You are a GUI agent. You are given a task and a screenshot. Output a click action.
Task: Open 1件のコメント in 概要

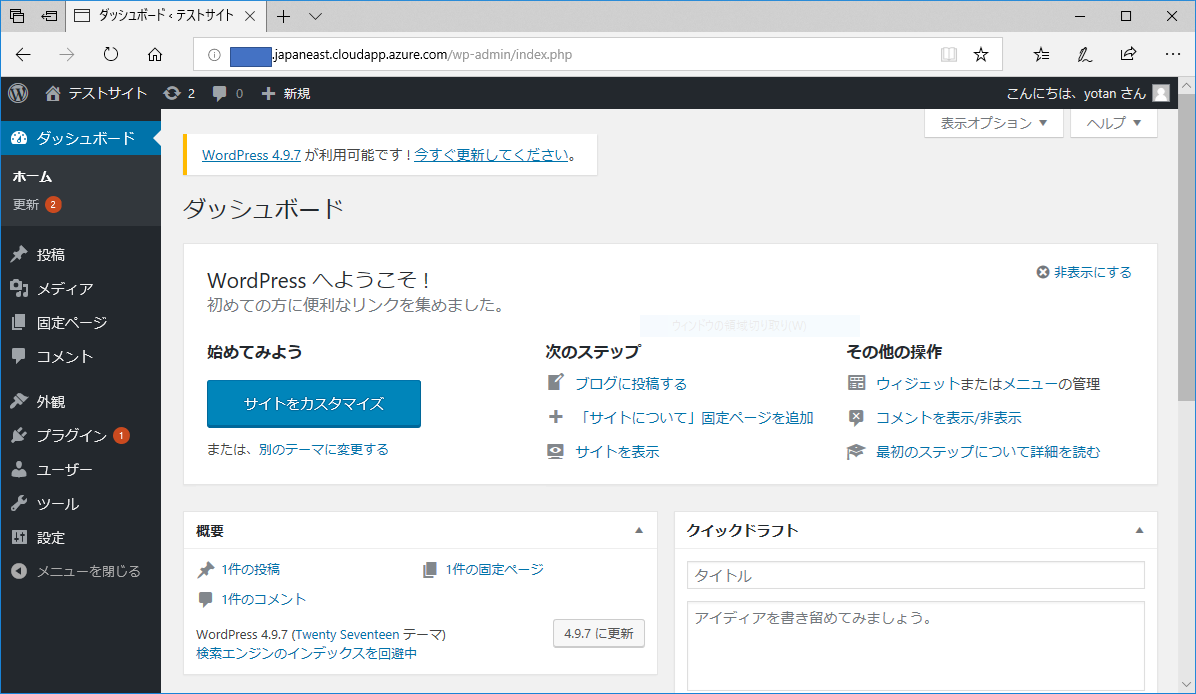(x=263, y=599)
